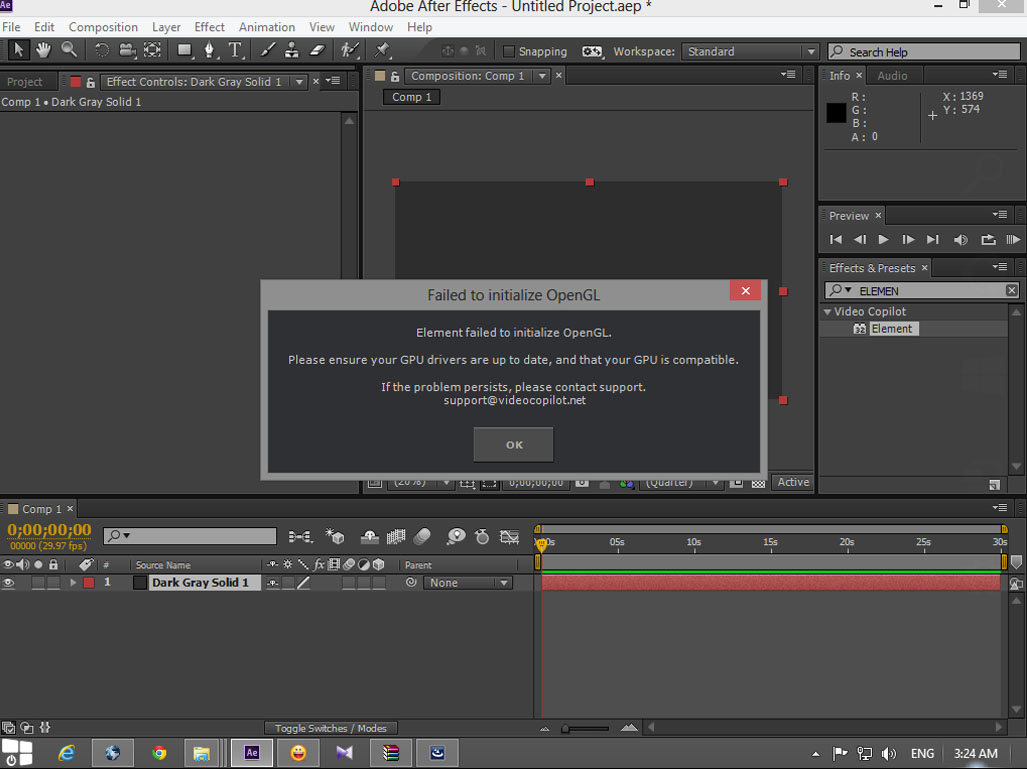Collapse the Video Copilot category
Screen dimensions: 1027x769
(x=827, y=312)
